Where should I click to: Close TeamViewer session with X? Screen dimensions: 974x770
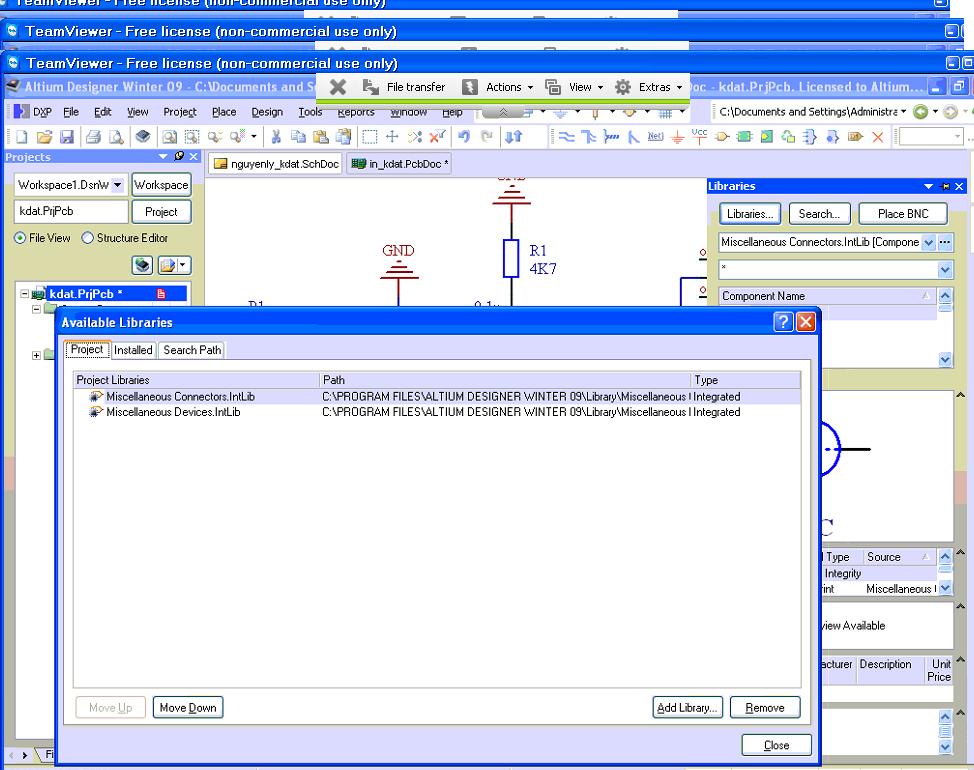click(338, 87)
